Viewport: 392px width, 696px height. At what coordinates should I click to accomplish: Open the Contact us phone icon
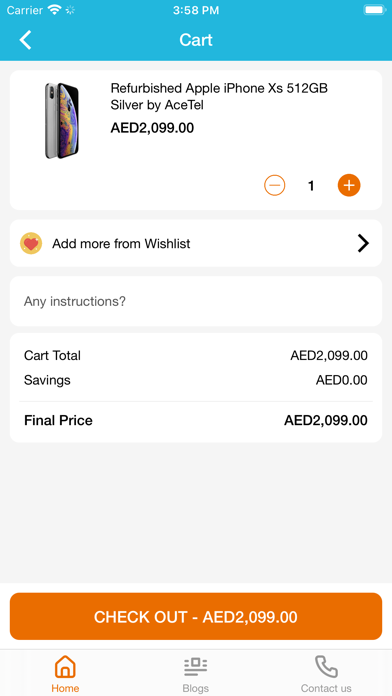[x=326, y=667]
